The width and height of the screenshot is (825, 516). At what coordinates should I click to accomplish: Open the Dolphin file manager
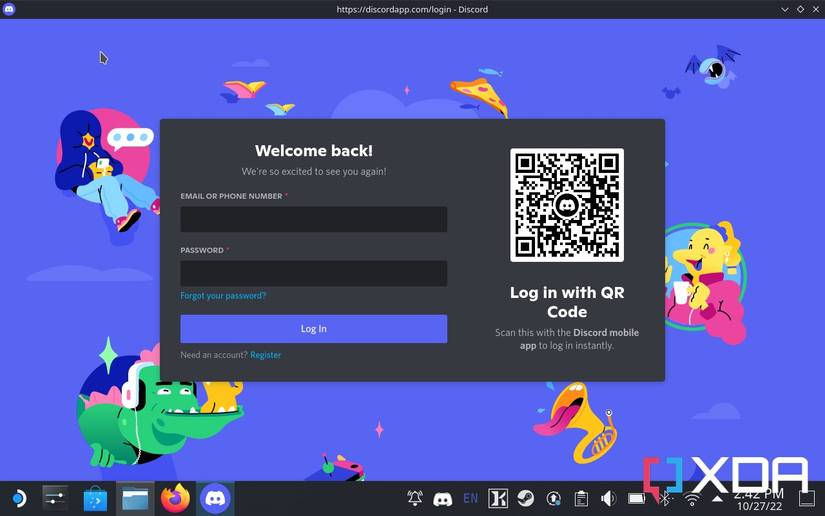(x=135, y=499)
